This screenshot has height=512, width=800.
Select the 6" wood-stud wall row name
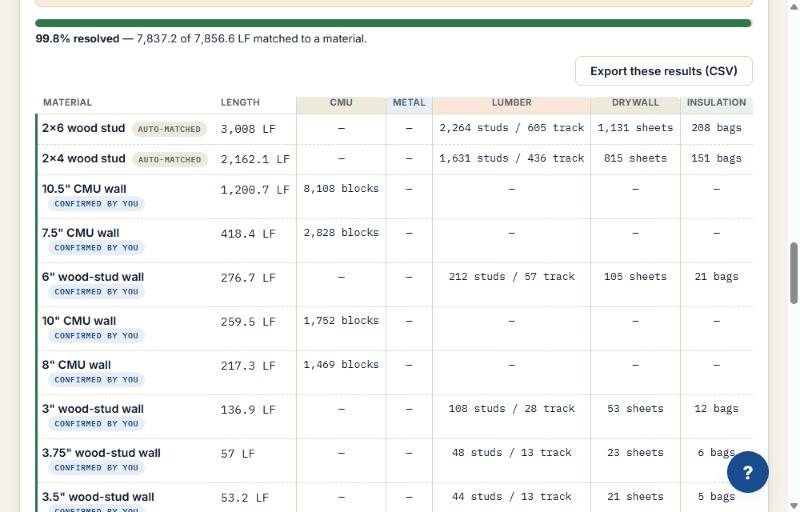coord(93,277)
